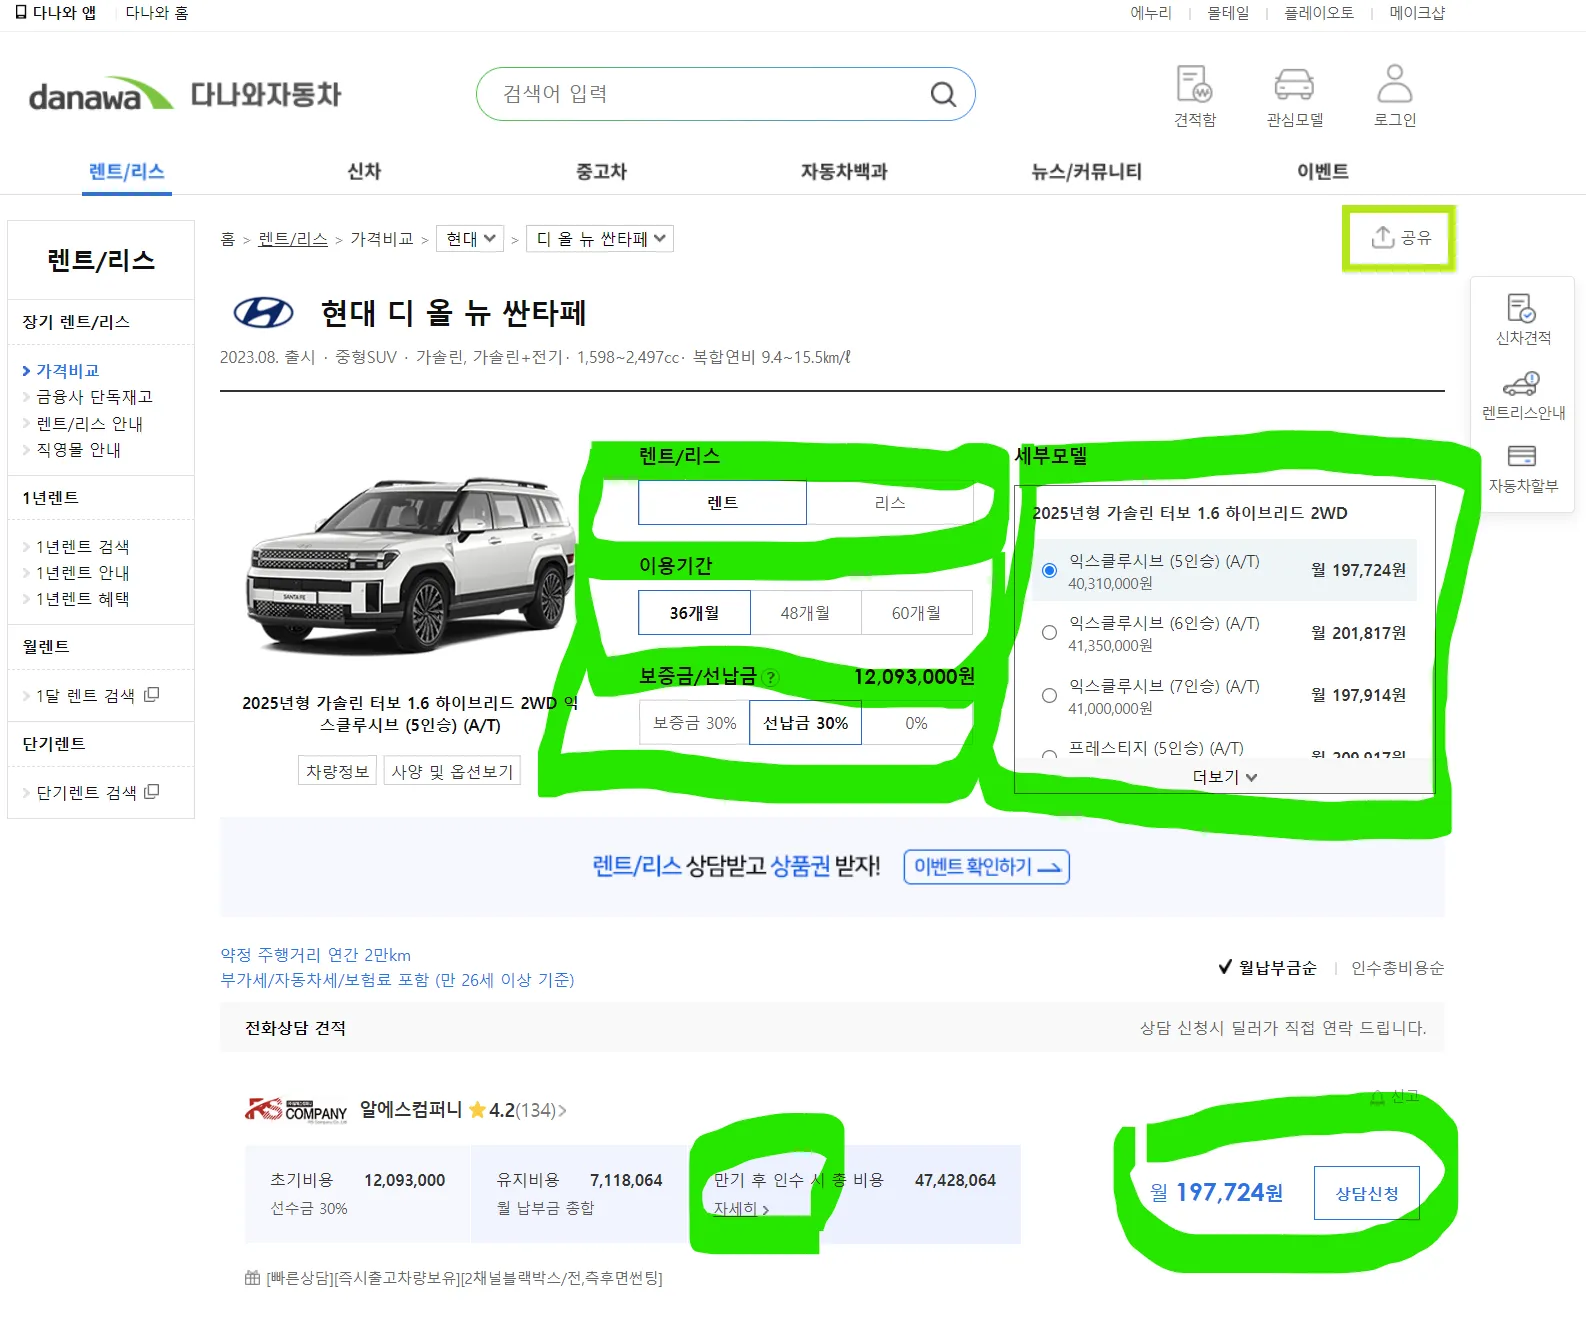1586x1318 pixels.
Task: Click 렌트/리스 breadcrumb link
Action: click(x=293, y=239)
